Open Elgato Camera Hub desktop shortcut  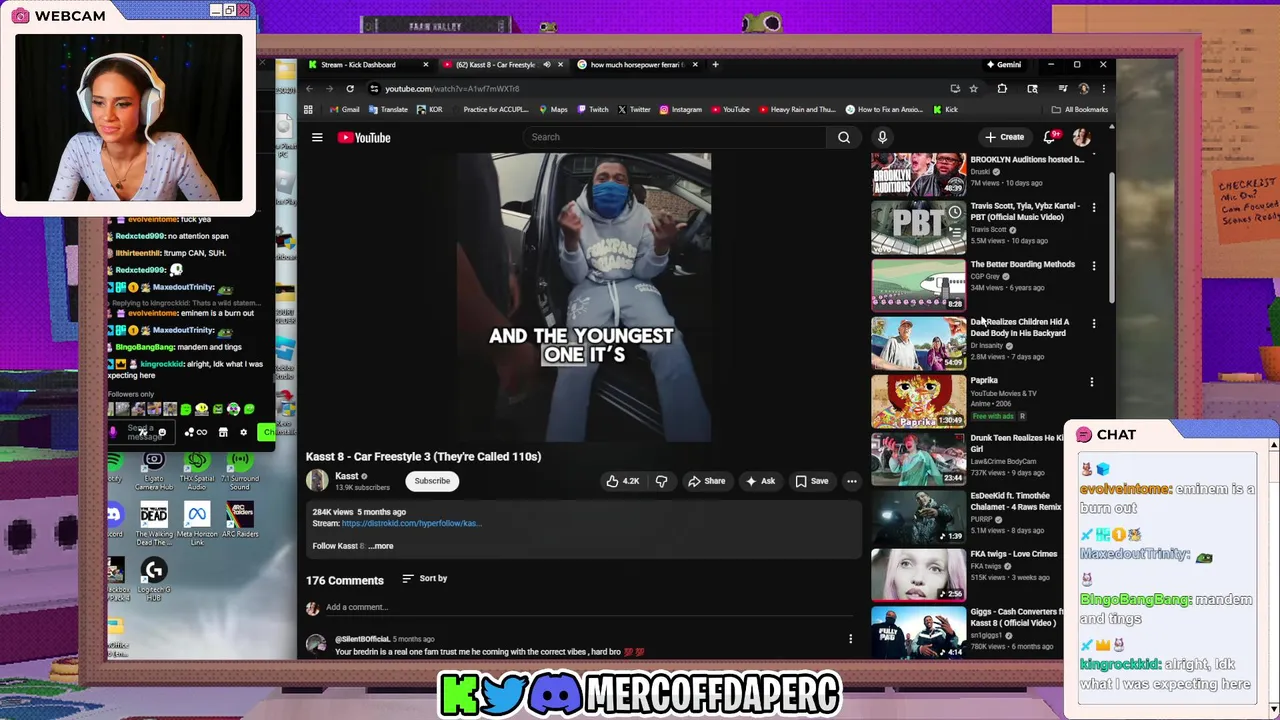154,469
